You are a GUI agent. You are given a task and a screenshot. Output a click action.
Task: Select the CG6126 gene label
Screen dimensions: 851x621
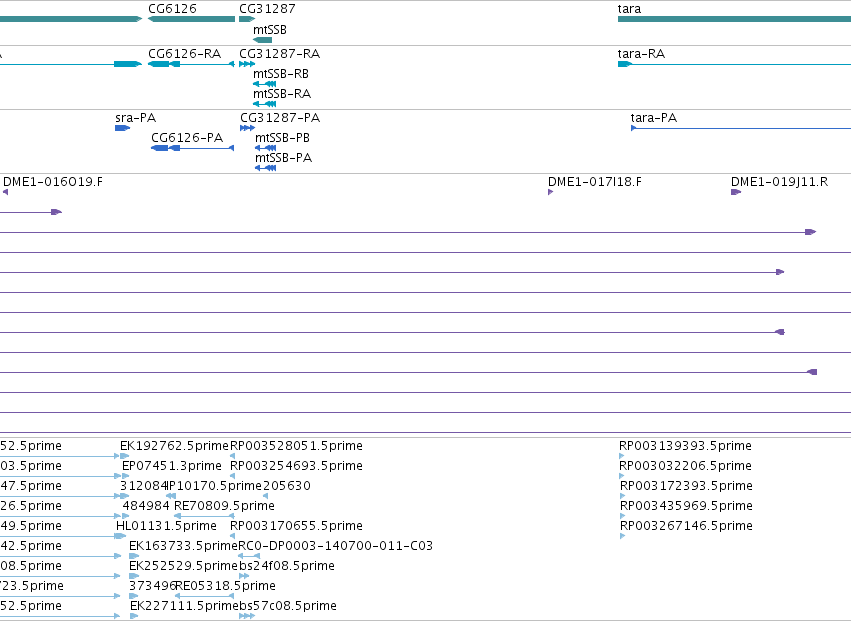pyautogui.click(x=173, y=9)
